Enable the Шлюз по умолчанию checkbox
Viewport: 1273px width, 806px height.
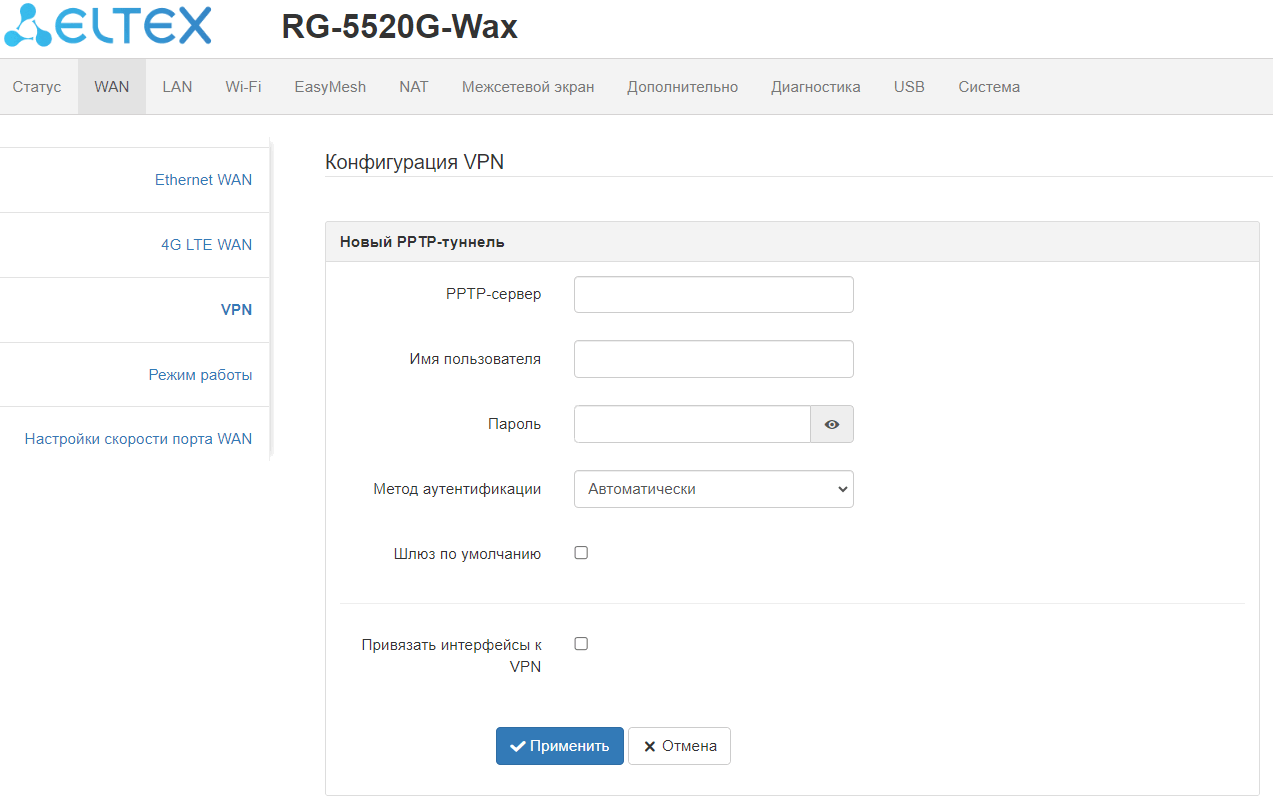coord(581,552)
